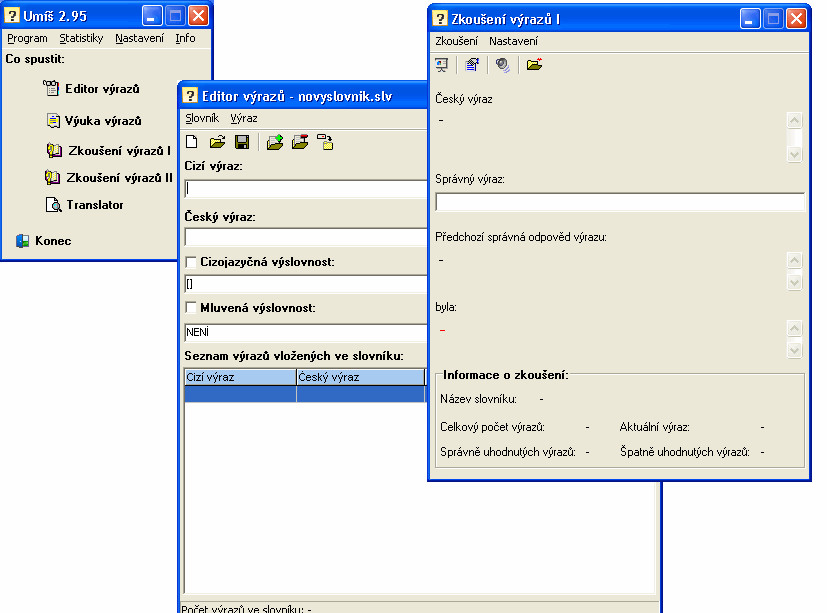The width and height of the screenshot is (827, 613).
Task: Click the 'Správně uhodnutých výrazů:' label
Action: click(x=508, y=452)
